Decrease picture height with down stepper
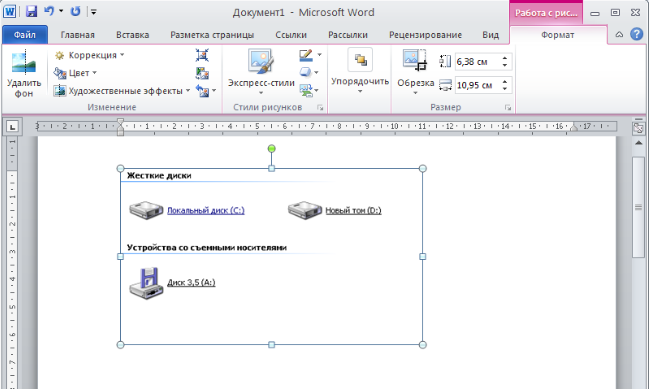 (505, 65)
